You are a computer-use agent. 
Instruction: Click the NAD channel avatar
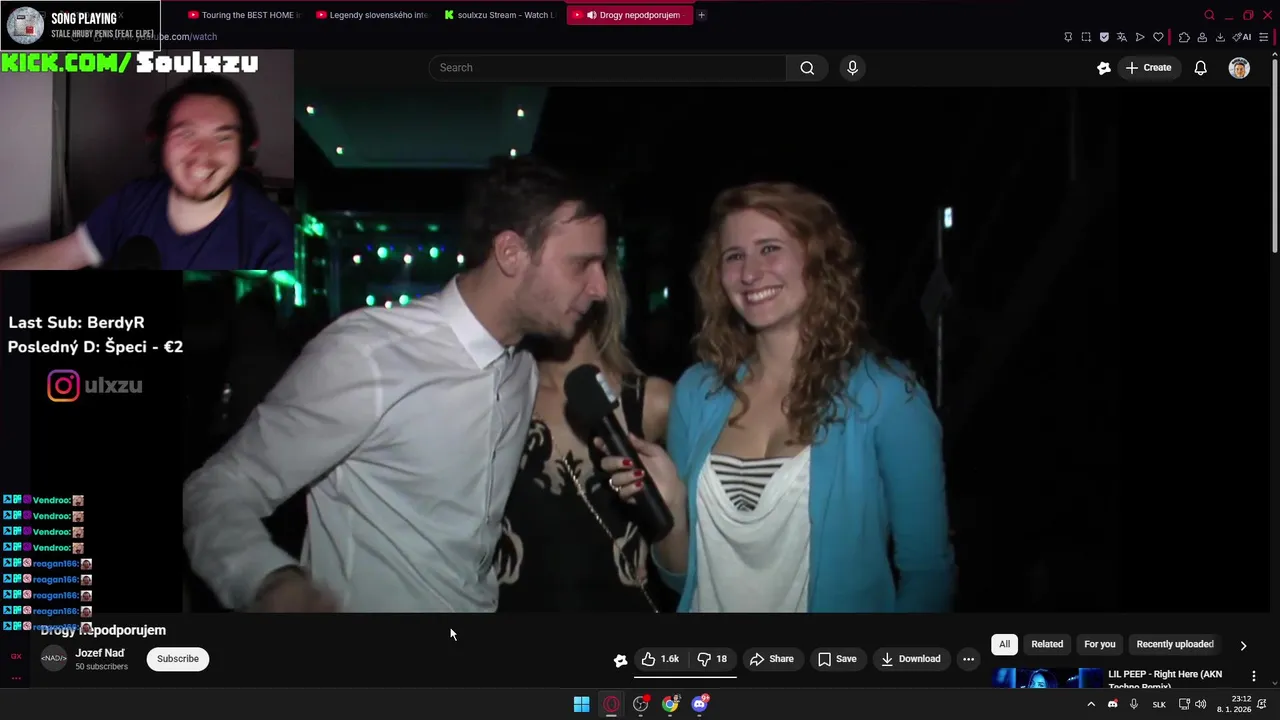pos(54,658)
